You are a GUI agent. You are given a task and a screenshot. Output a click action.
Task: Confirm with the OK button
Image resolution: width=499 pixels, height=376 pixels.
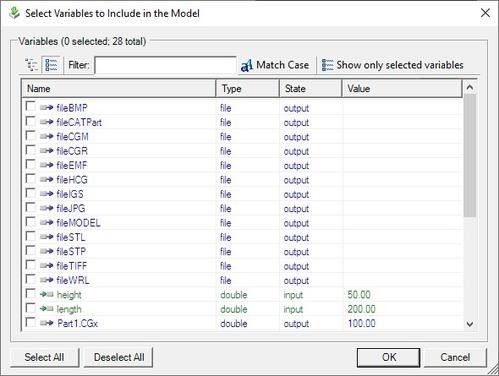(389, 357)
